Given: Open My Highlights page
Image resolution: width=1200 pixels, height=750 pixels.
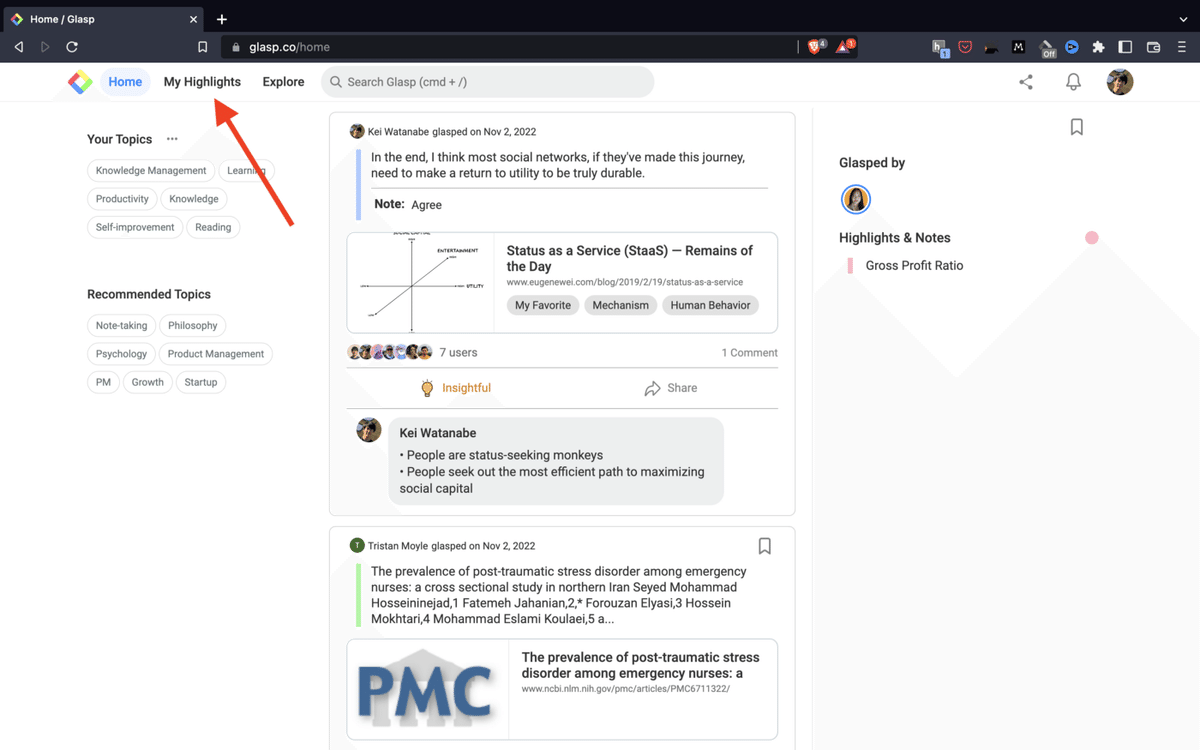Looking at the screenshot, I should (x=202, y=82).
